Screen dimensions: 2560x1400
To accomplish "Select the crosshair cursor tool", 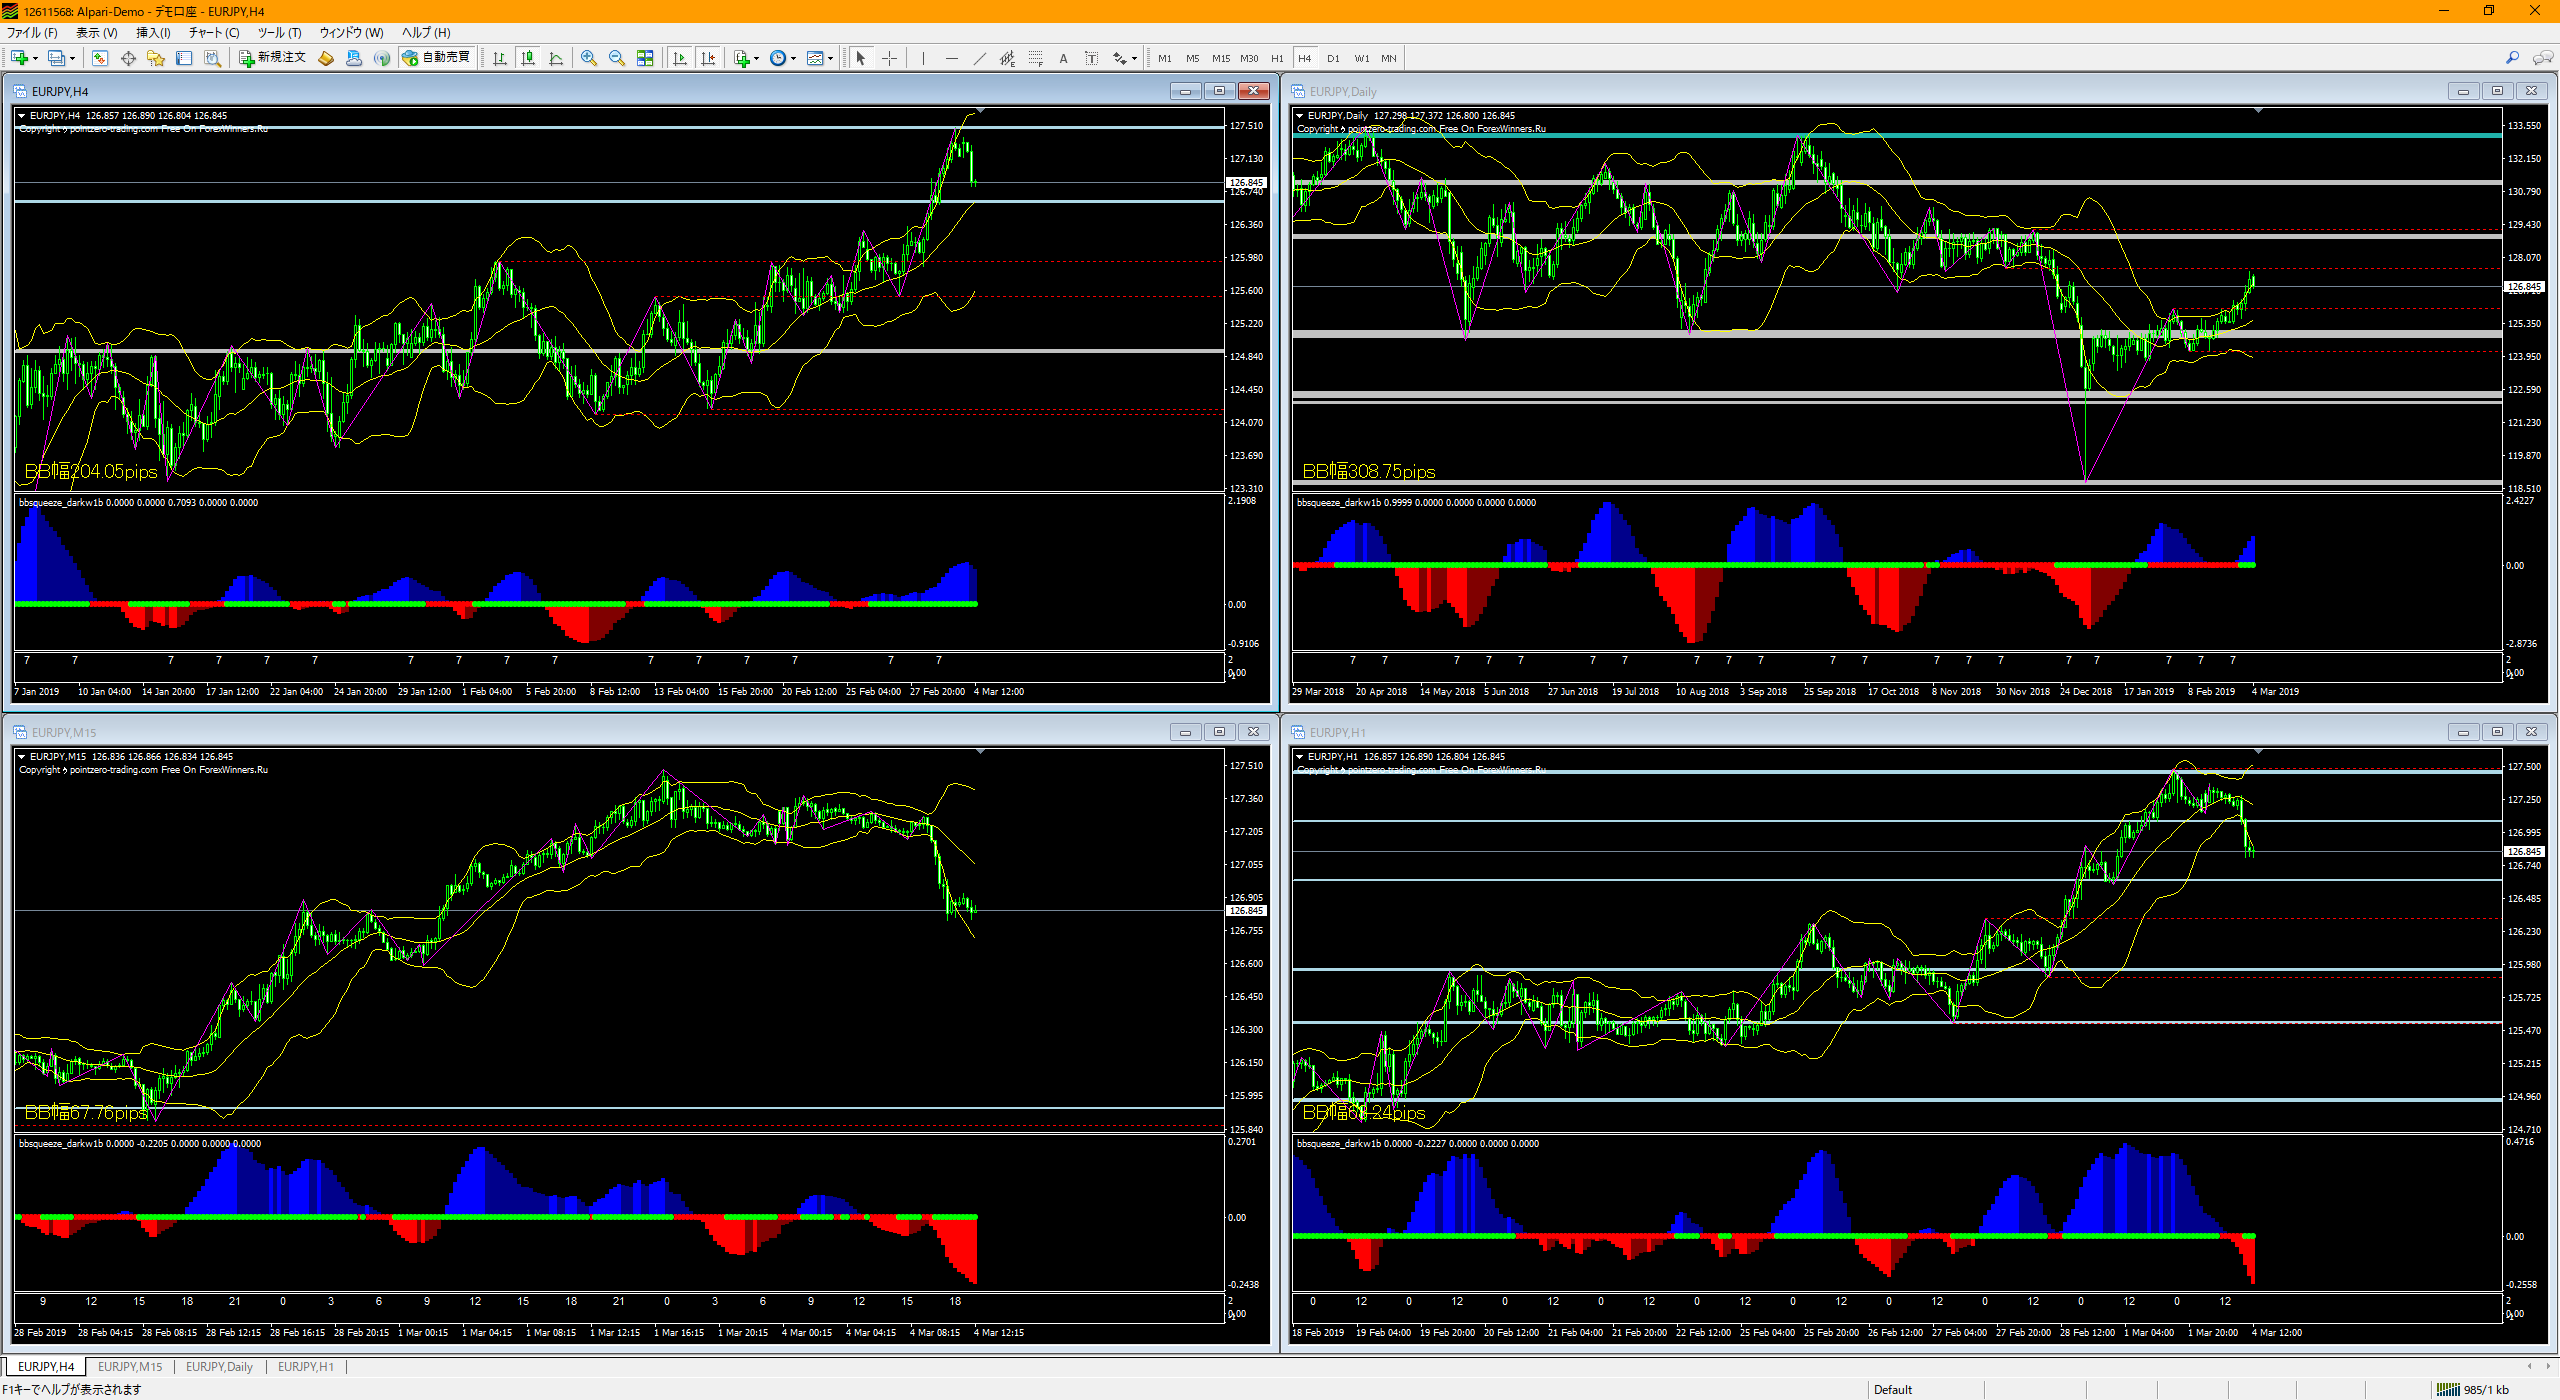I will [x=888, y=58].
